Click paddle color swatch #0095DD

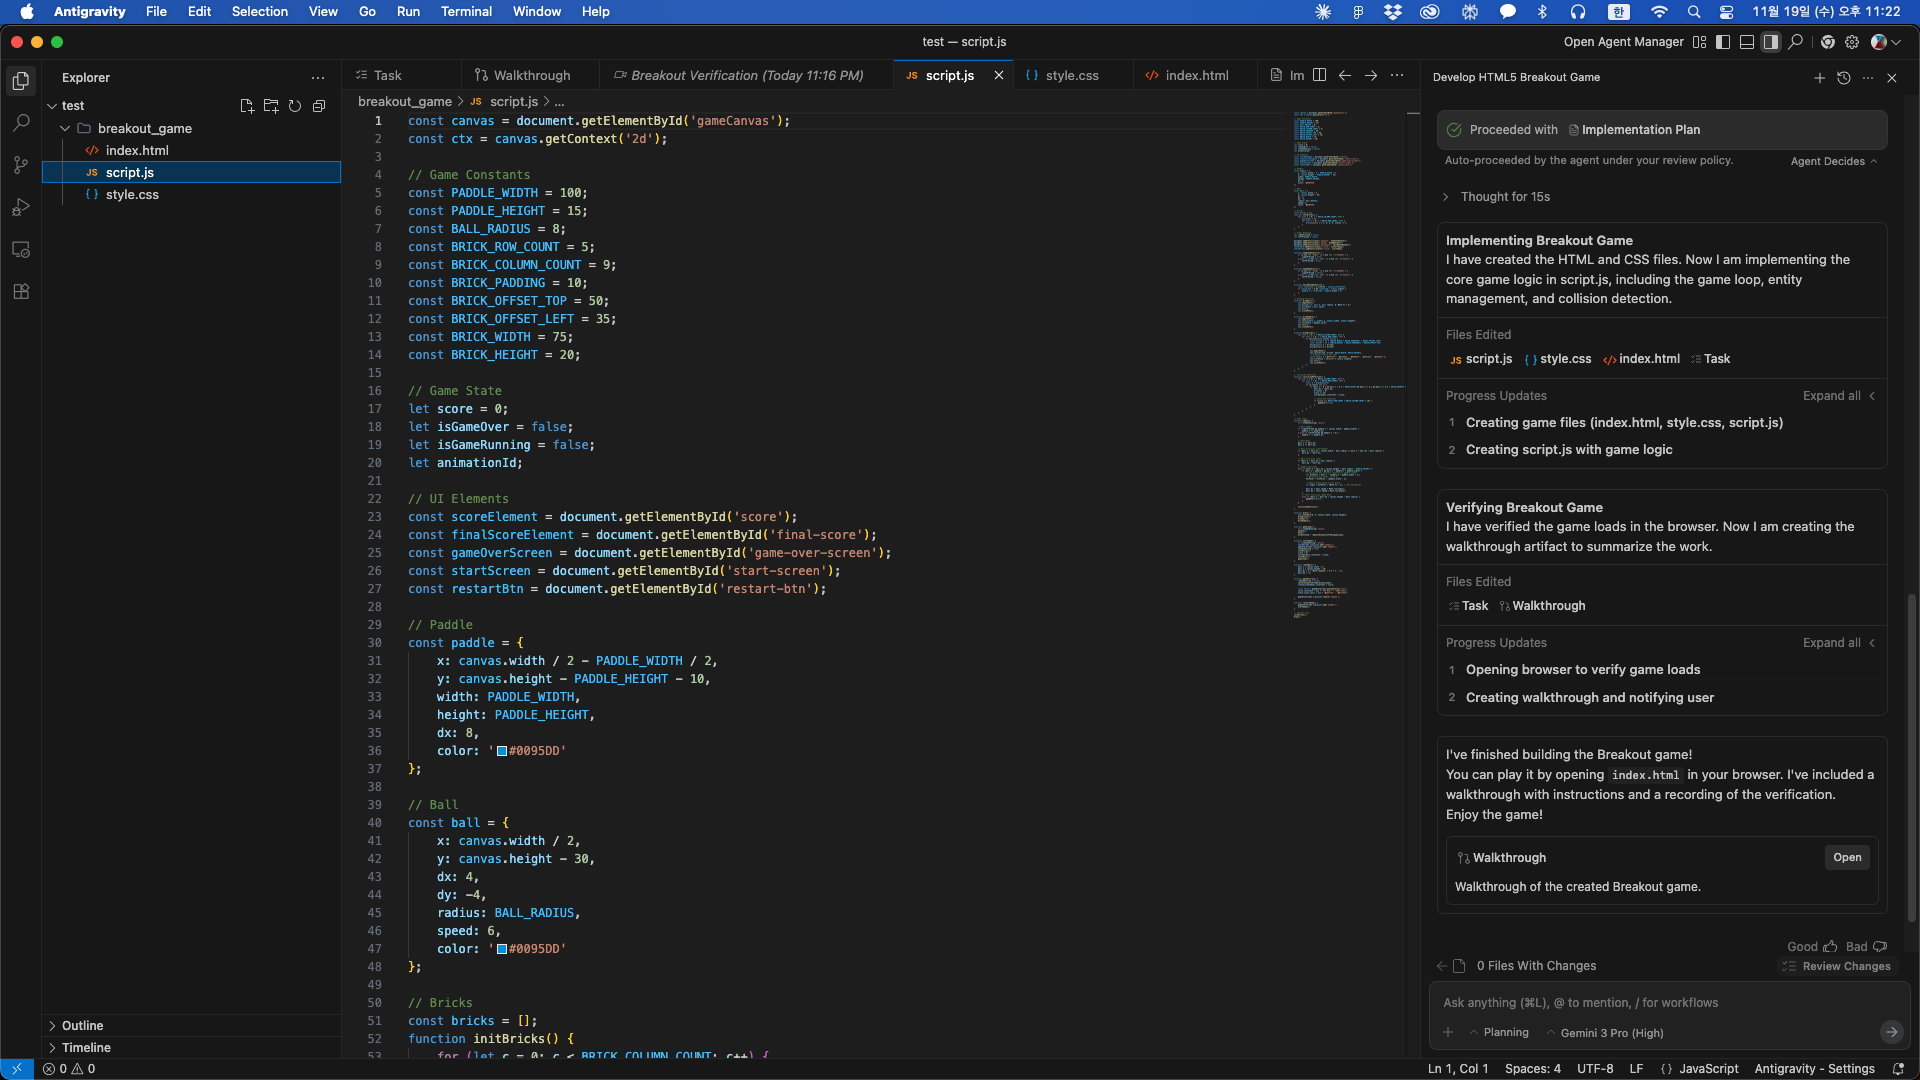click(x=502, y=751)
